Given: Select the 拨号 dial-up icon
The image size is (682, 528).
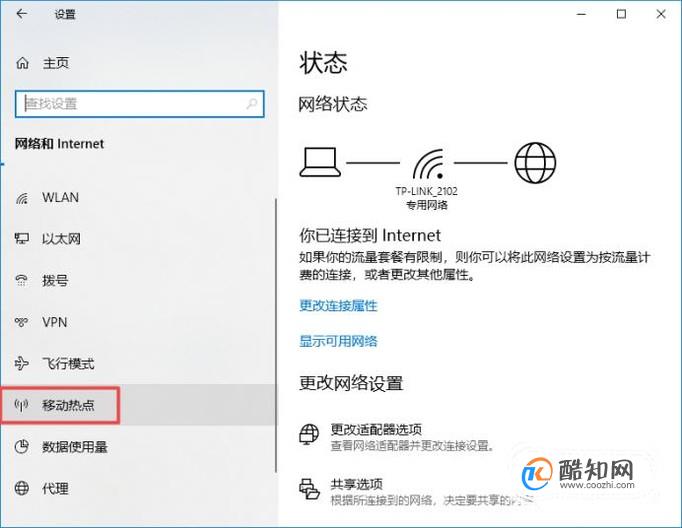Looking at the screenshot, I should [x=21, y=281].
